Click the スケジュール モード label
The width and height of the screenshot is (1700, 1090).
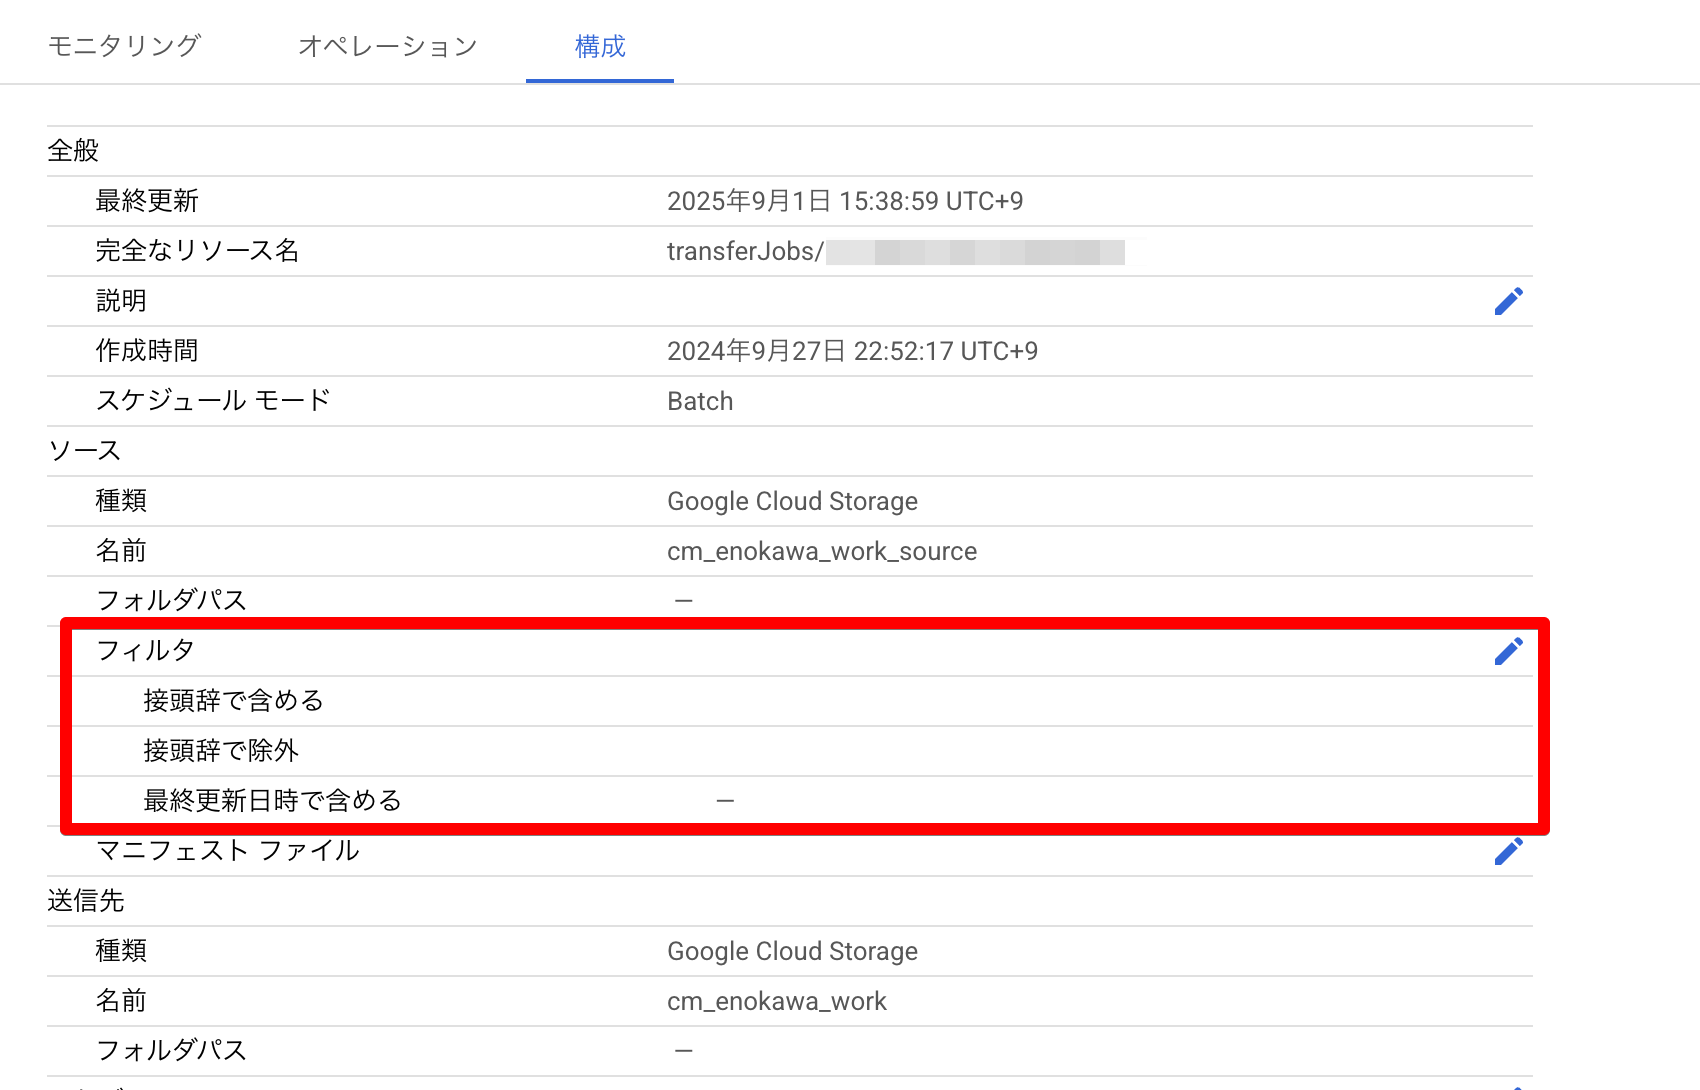click(213, 401)
